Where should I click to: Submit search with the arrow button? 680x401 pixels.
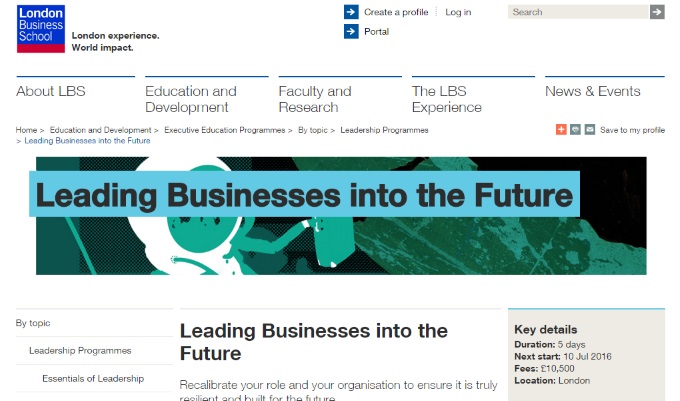[657, 12]
